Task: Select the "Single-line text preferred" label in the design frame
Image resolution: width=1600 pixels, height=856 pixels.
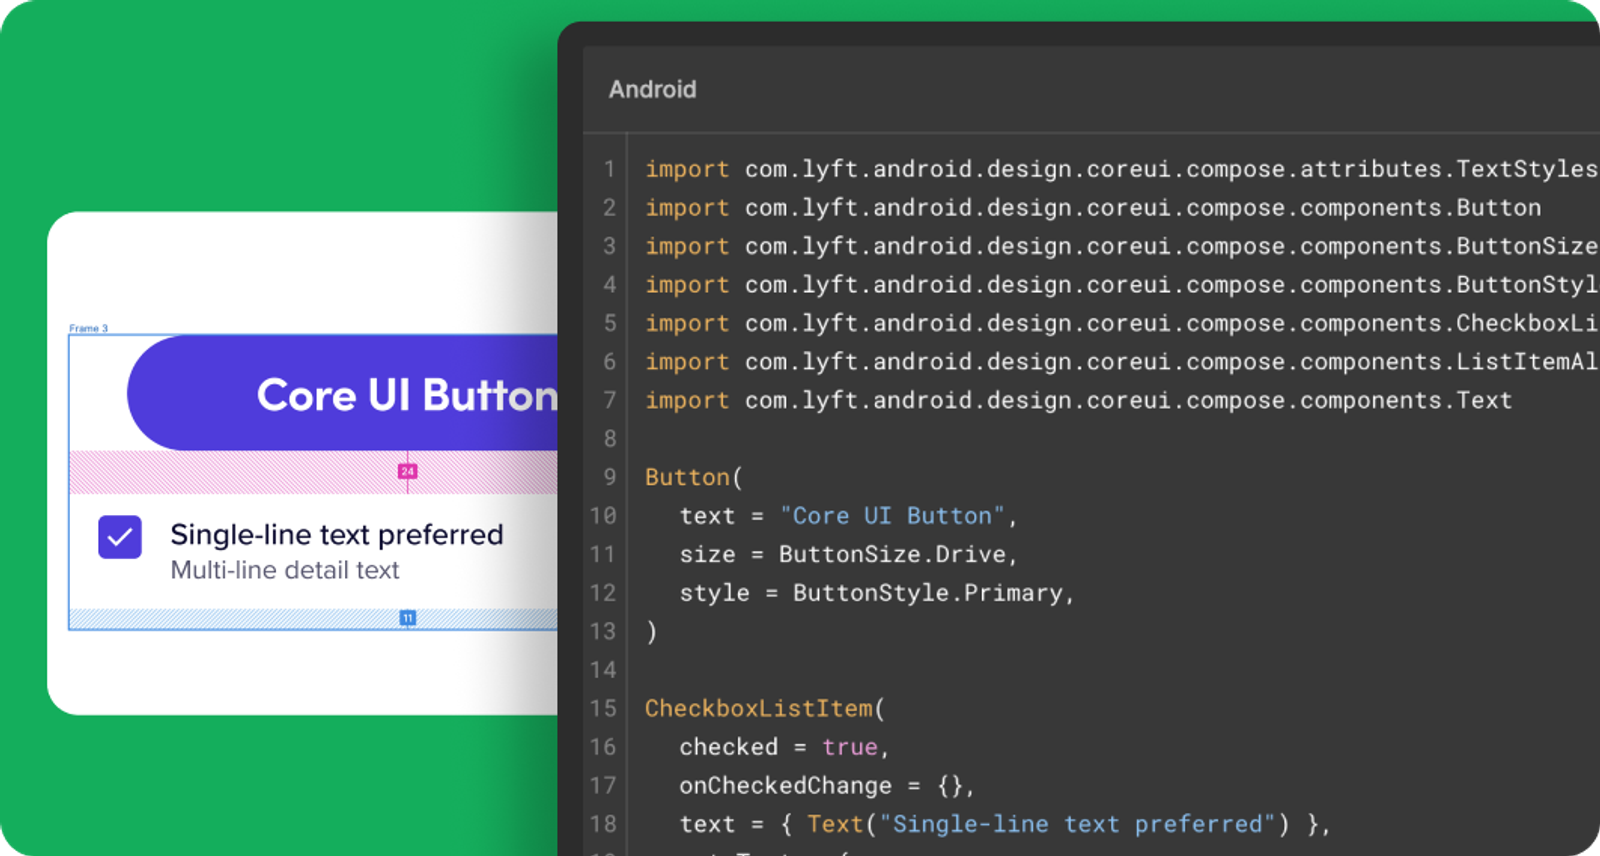Action: pyautogui.click(x=337, y=535)
